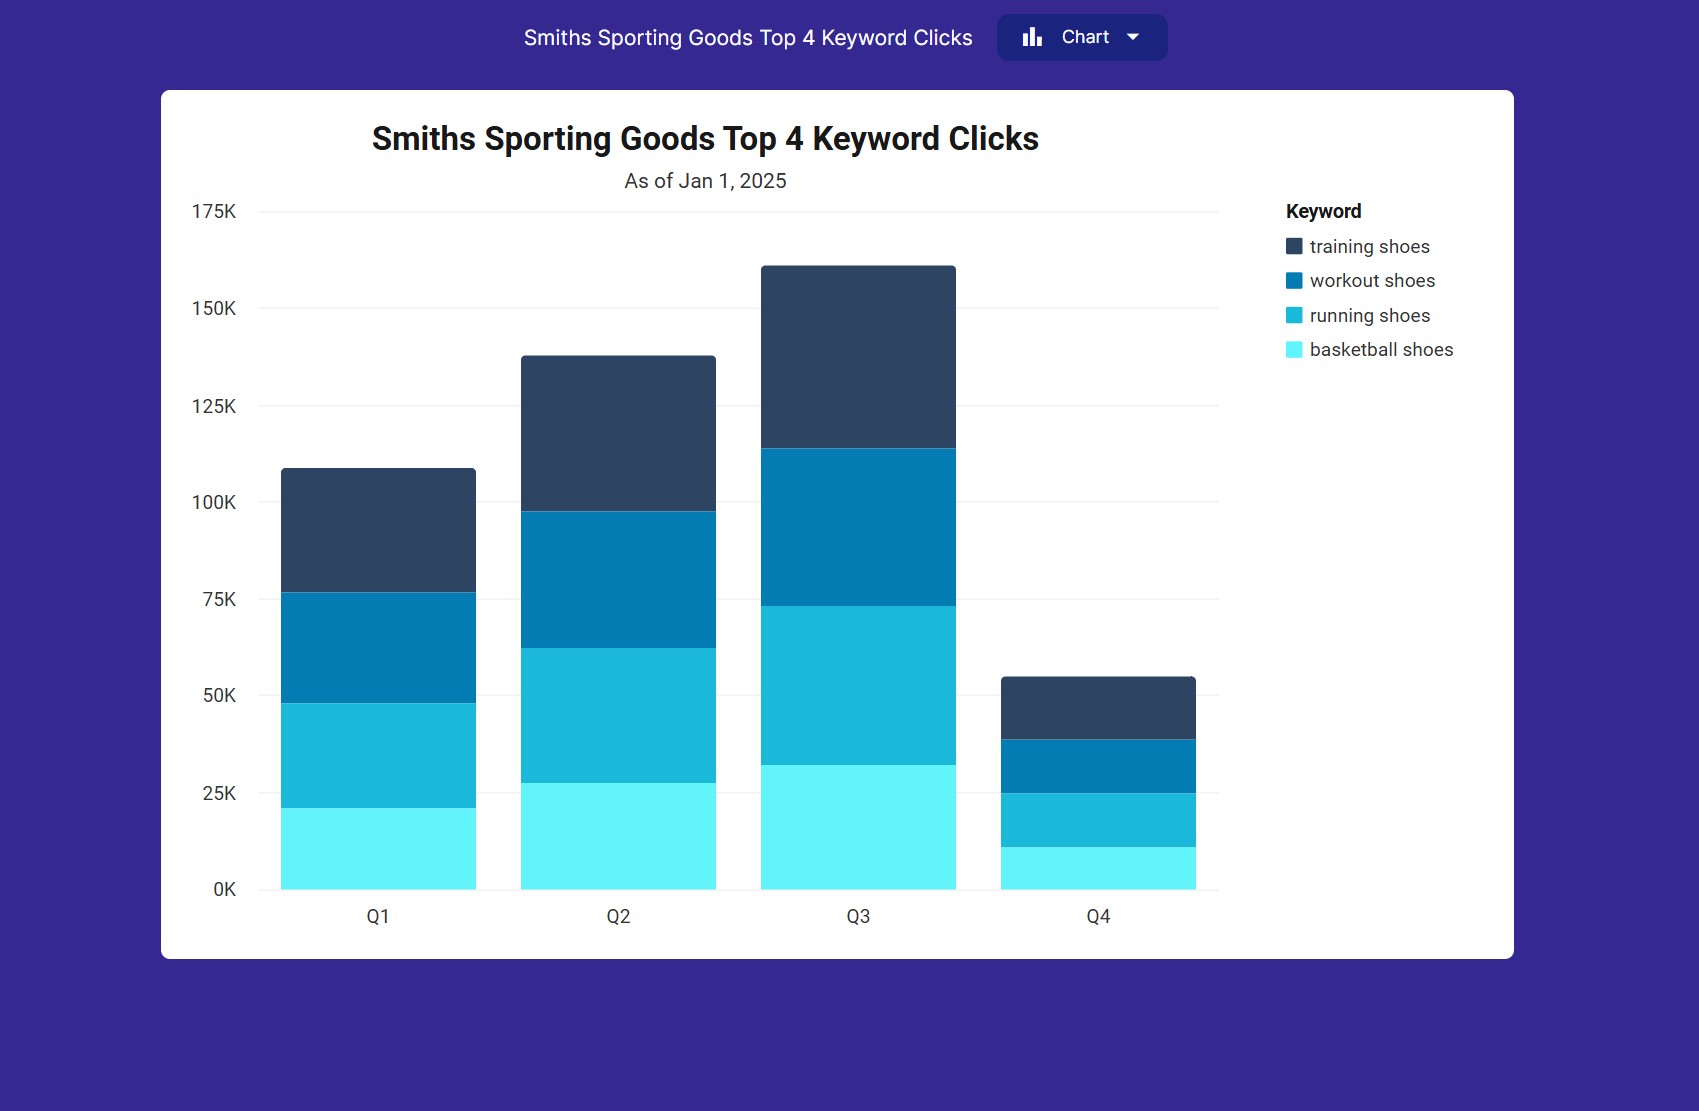Select the training shoes legend label
Viewport: 1699px width, 1111px height.
(1370, 247)
